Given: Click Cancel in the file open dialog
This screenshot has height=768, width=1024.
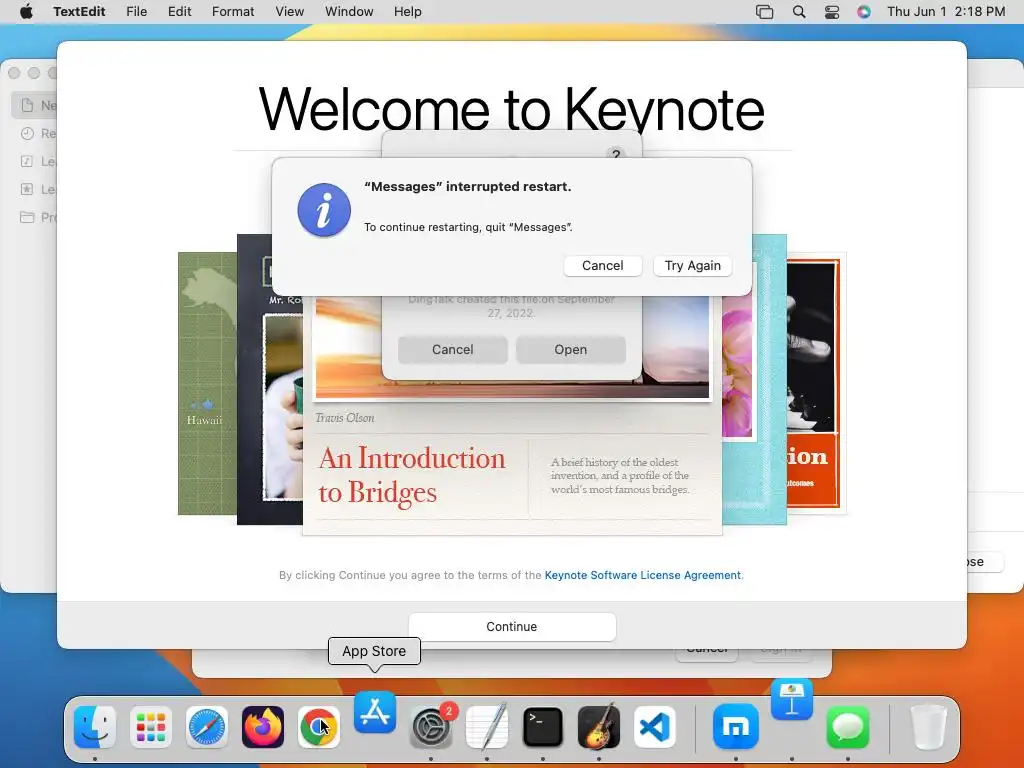Looking at the screenshot, I should click(453, 349).
